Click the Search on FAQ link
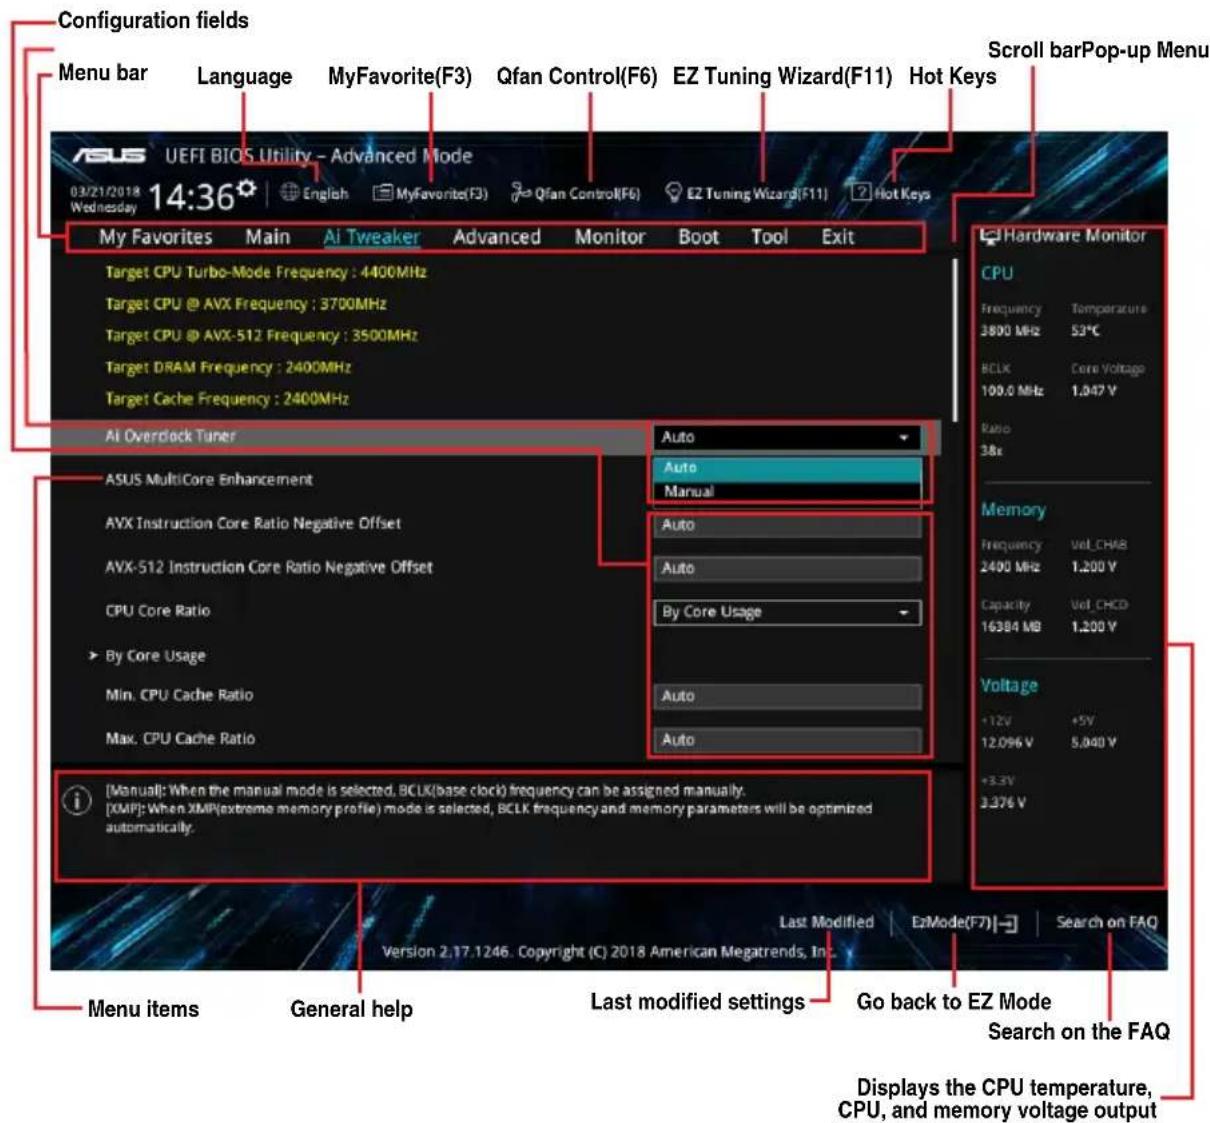1210x1123 pixels. (x=1106, y=922)
